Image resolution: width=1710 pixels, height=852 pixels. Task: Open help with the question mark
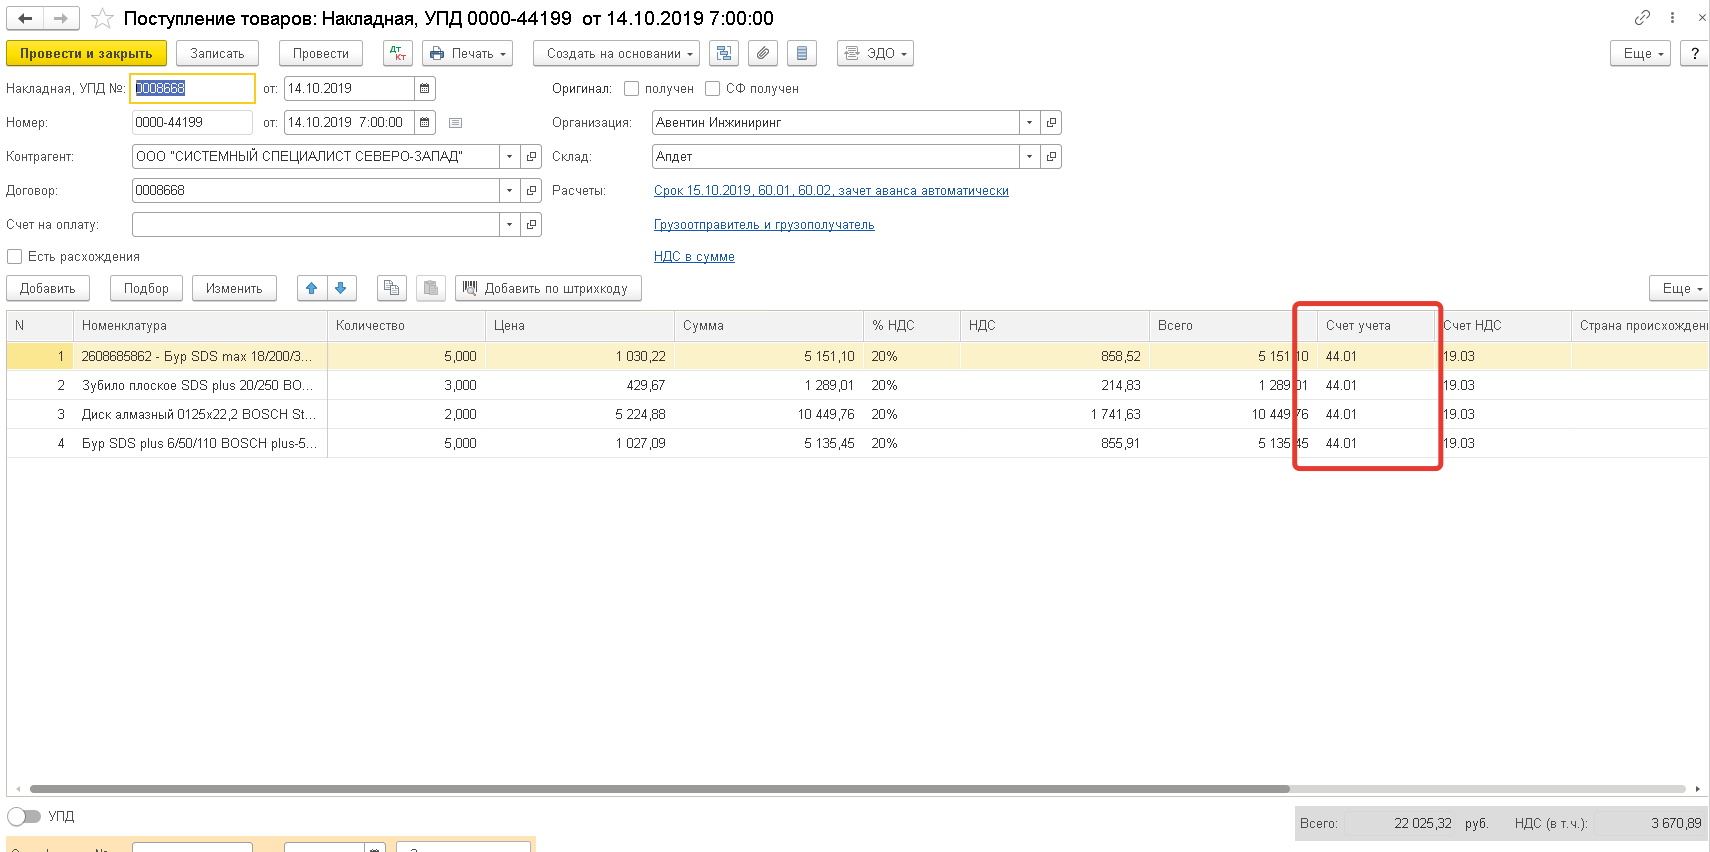pos(1694,53)
